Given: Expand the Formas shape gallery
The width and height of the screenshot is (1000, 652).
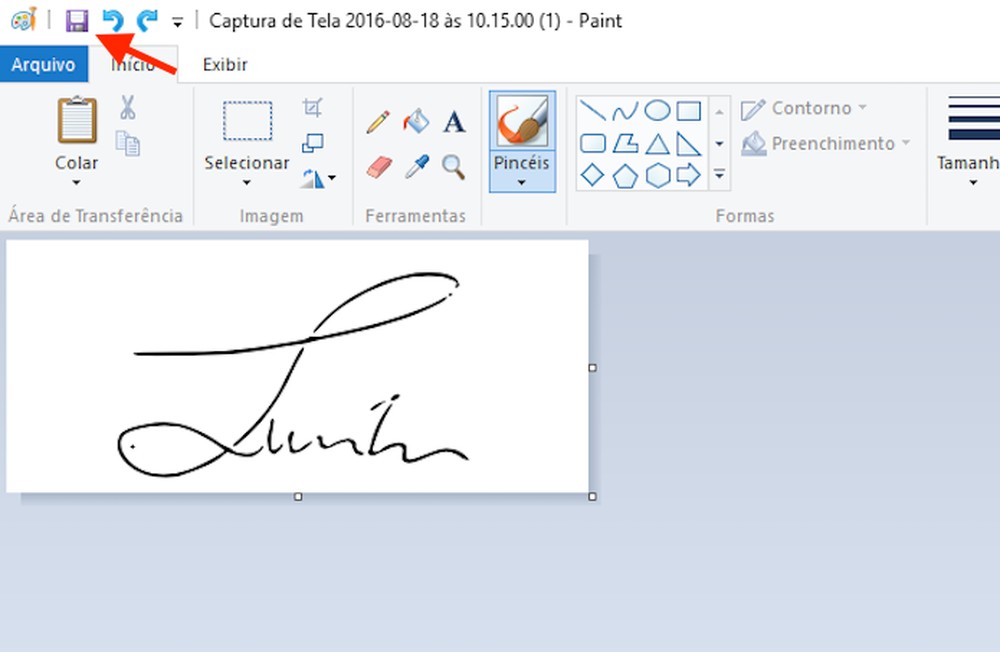Looking at the screenshot, I should [720, 175].
